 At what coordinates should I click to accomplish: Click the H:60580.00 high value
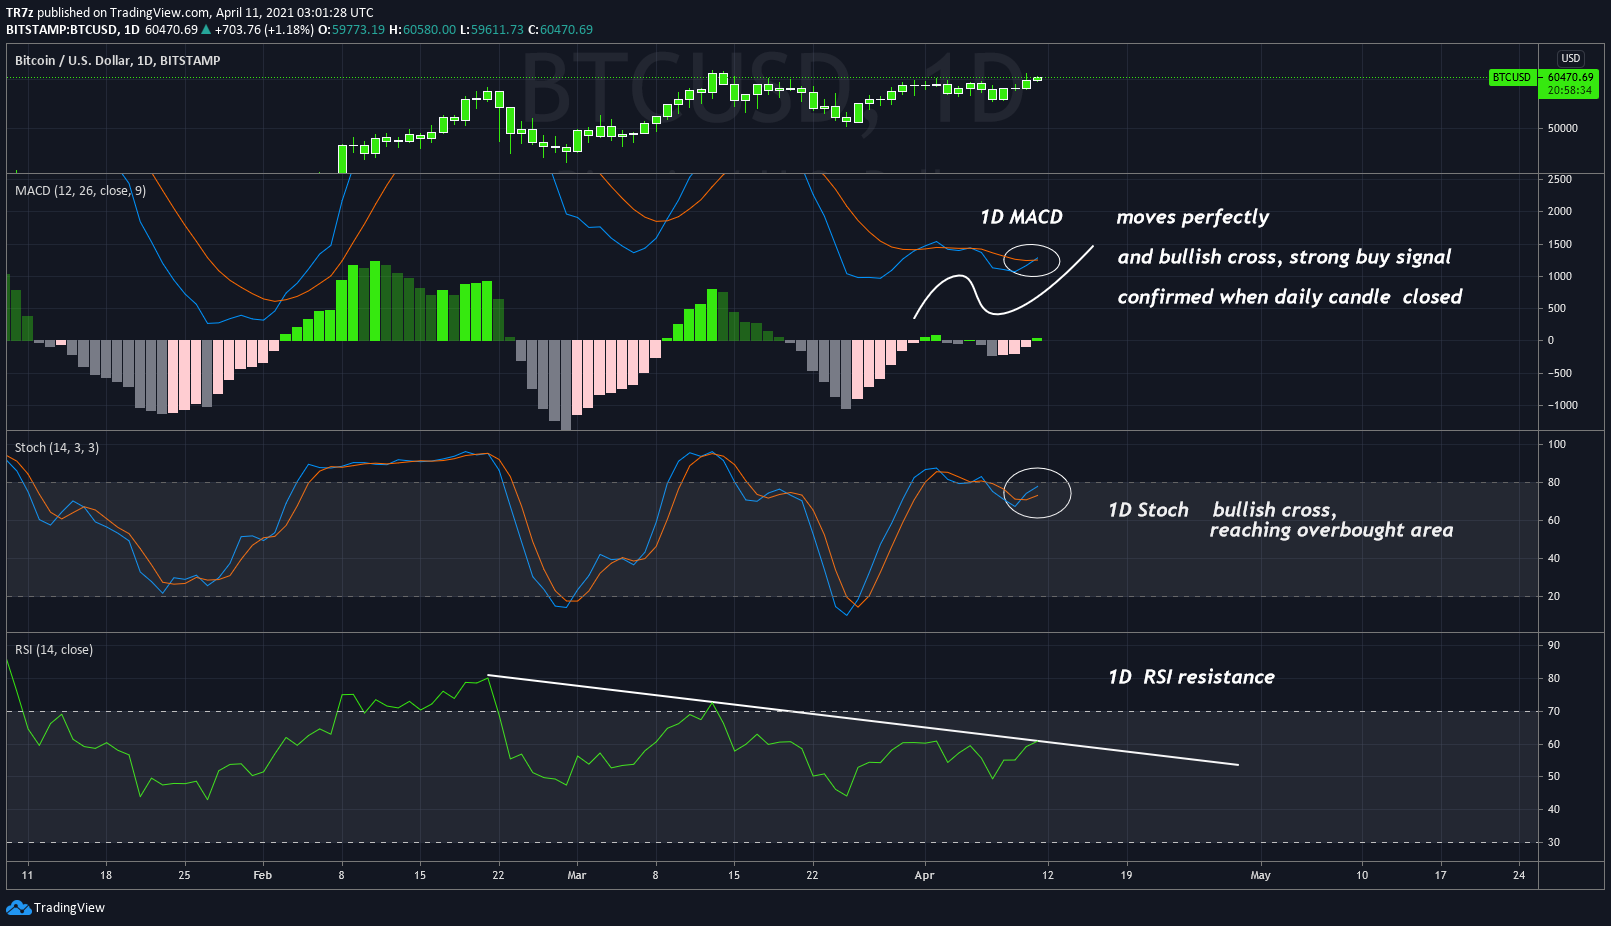tap(422, 30)
